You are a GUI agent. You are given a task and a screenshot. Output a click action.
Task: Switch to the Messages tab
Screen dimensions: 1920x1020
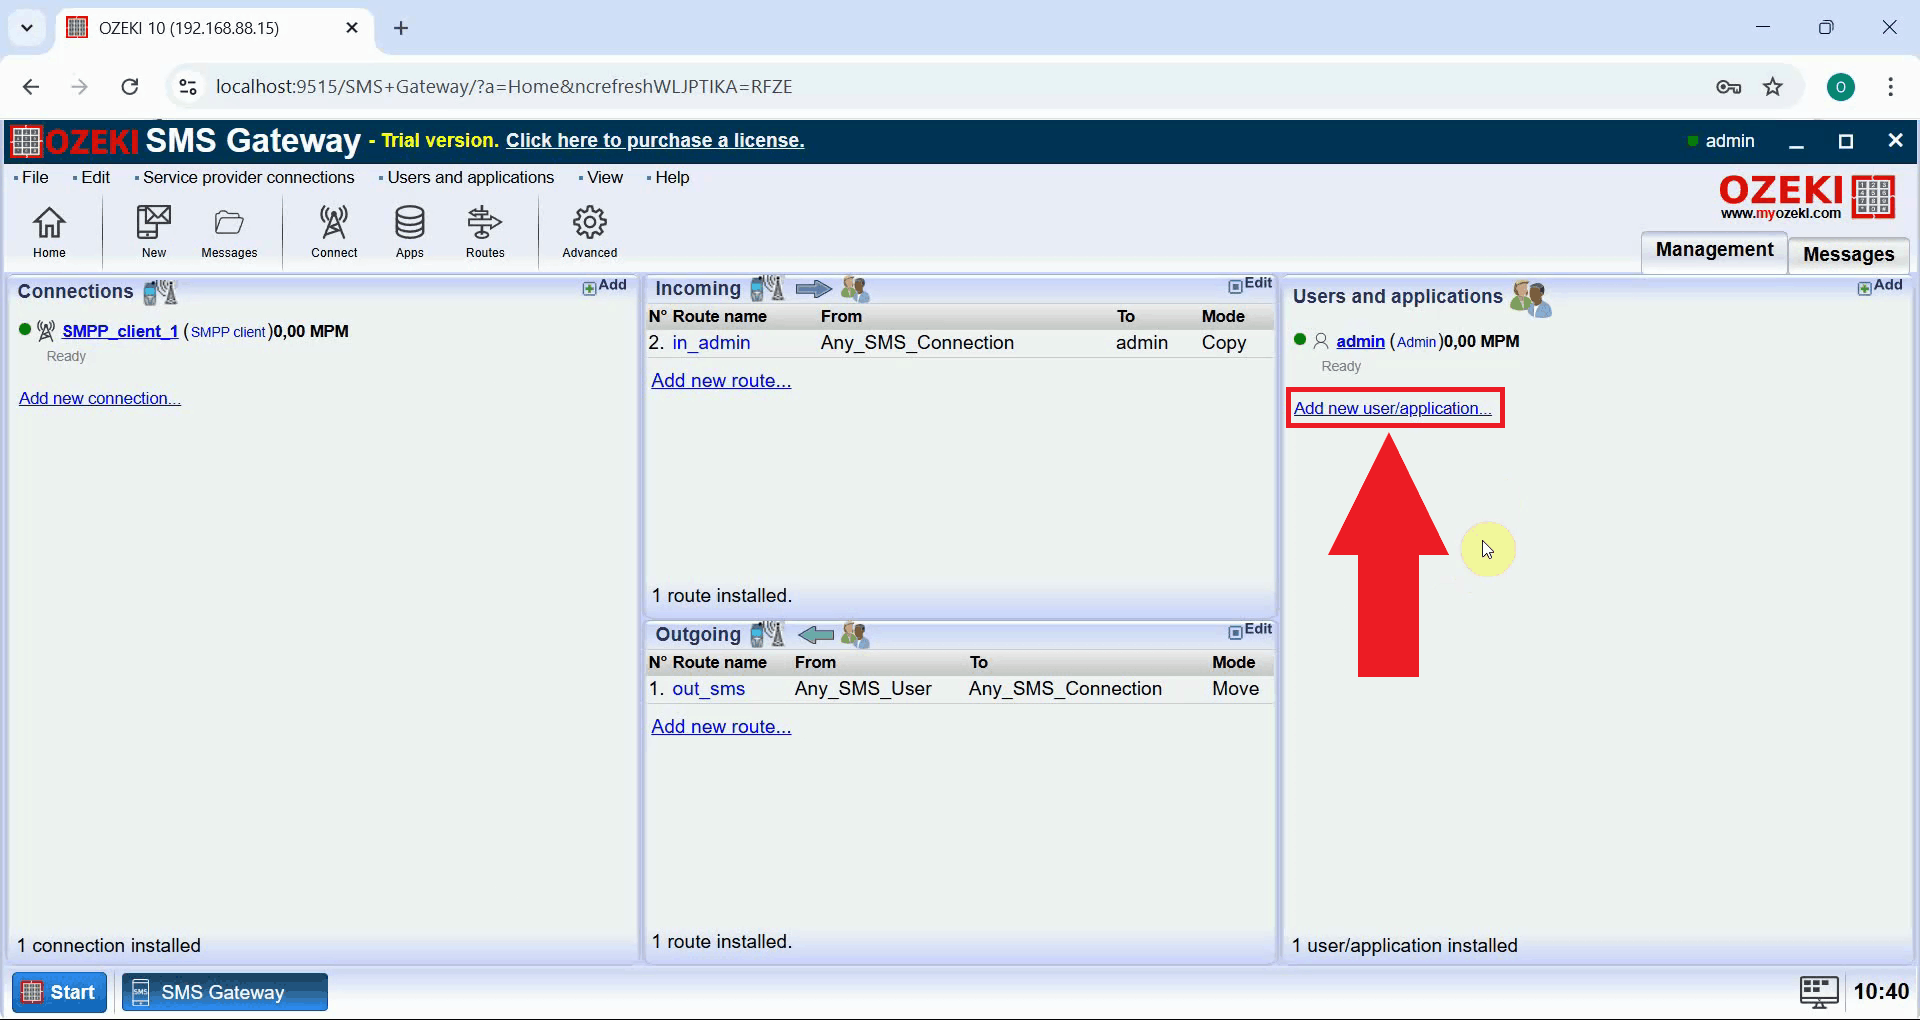[x=1848, y=254]
